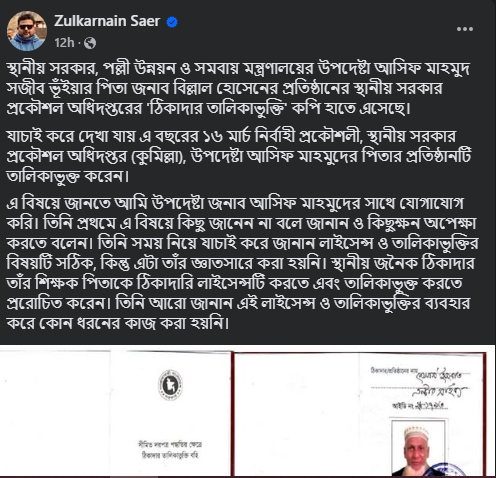Click the handwritten contractor name on license
Screen dimensions: 496x478
click(441, 383)
